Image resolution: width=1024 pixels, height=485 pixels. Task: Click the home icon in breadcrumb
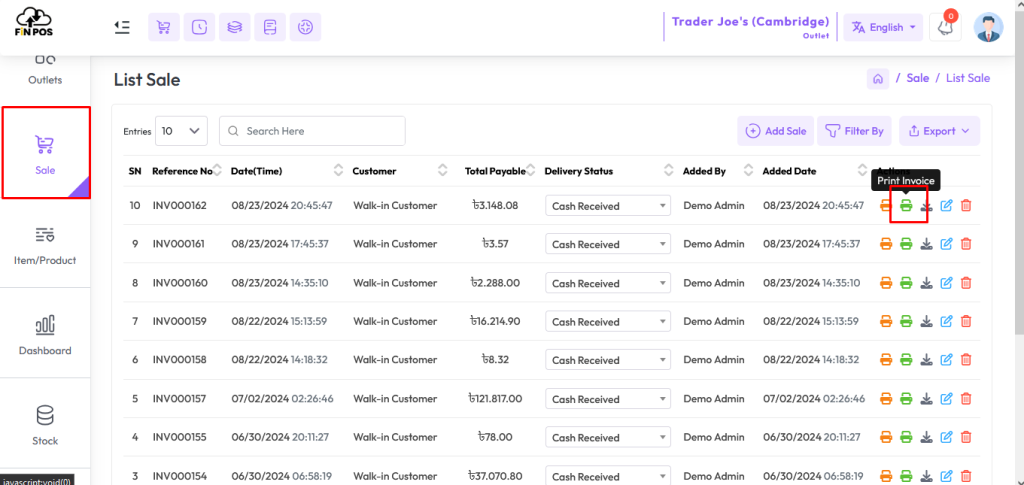[878, 78]
